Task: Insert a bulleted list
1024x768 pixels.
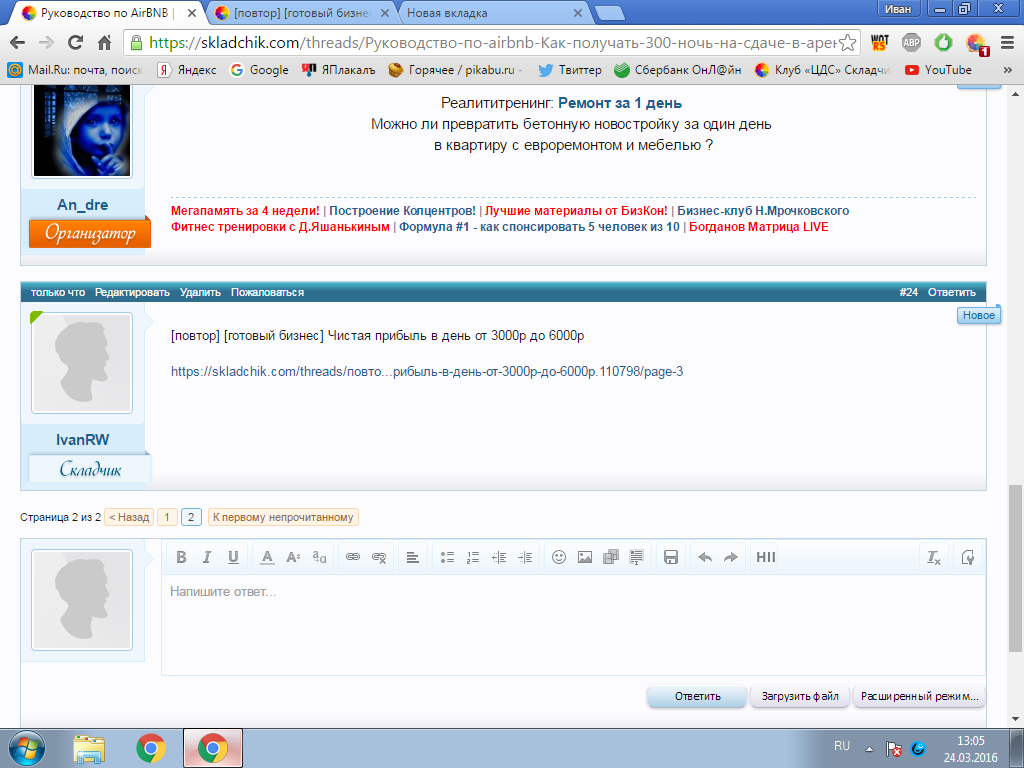Action: coord(447,557)
